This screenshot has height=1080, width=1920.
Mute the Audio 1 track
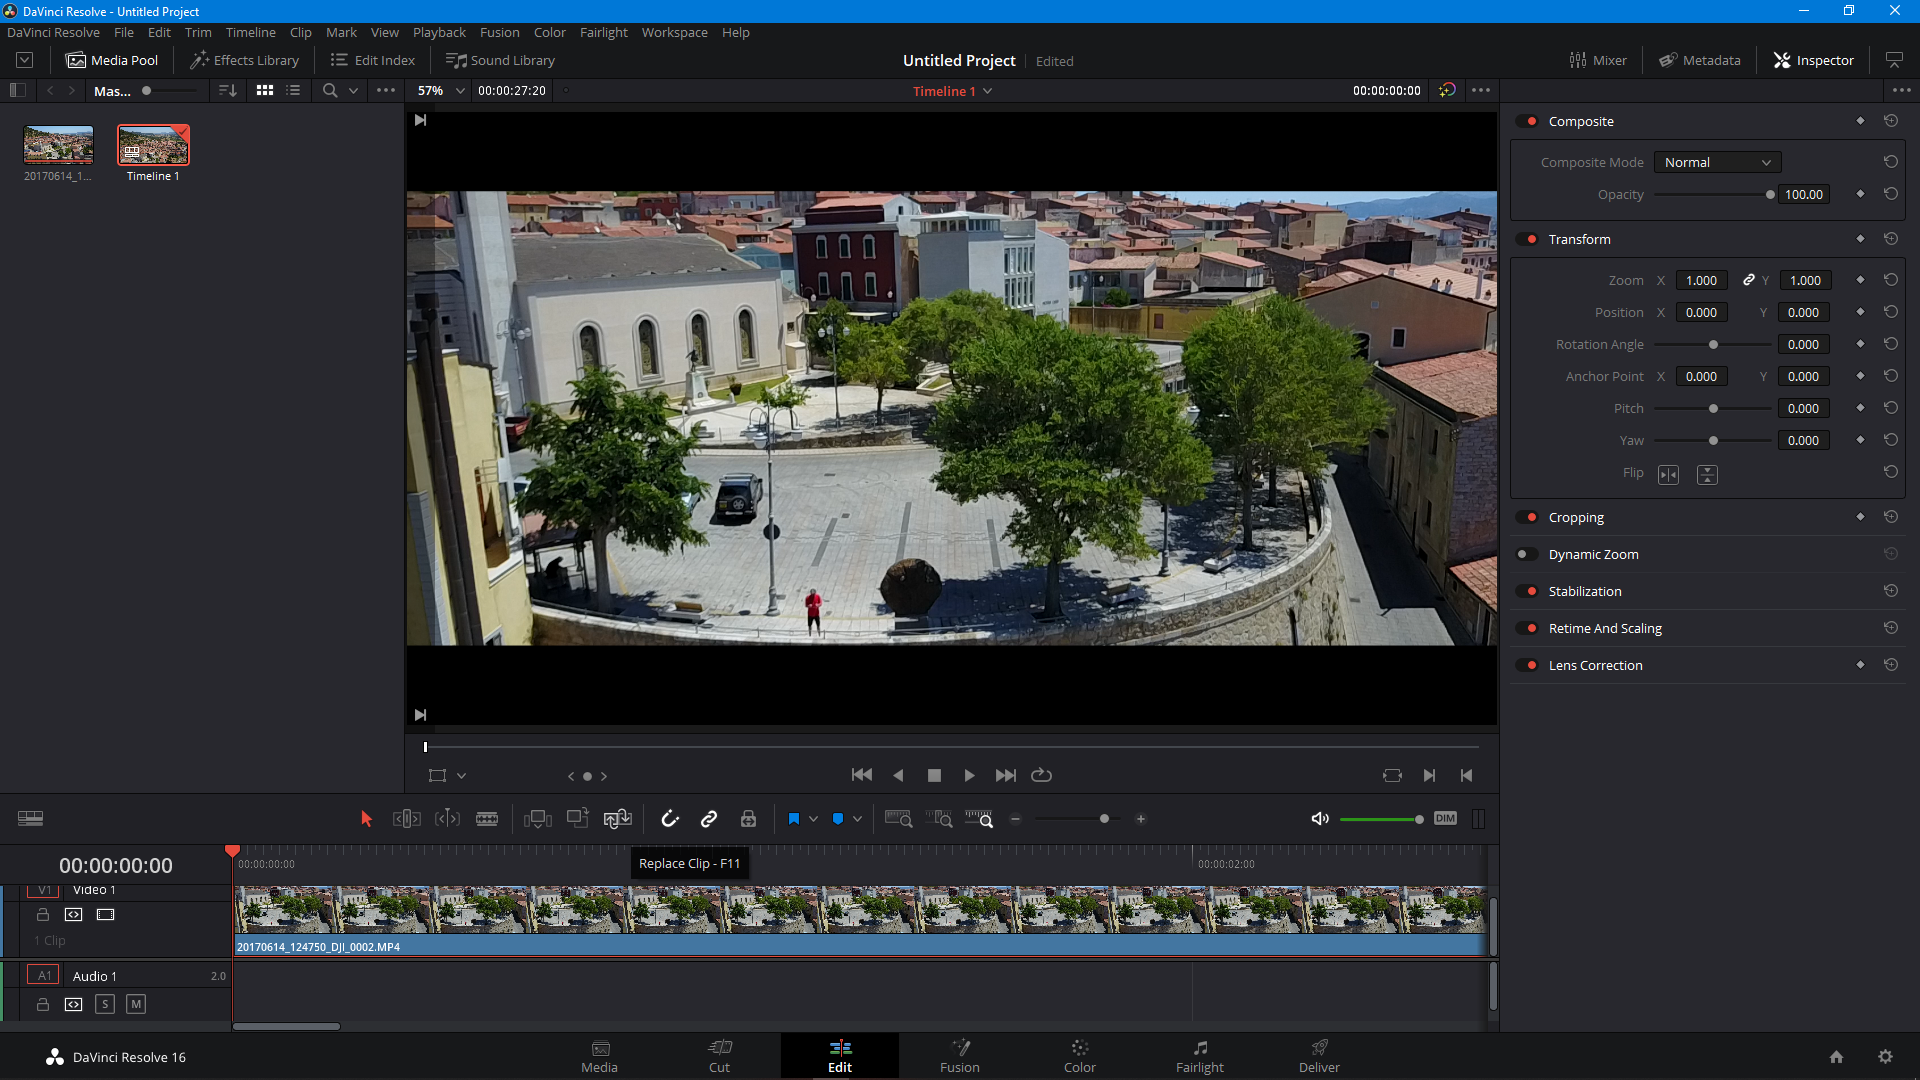[136, 1004]
